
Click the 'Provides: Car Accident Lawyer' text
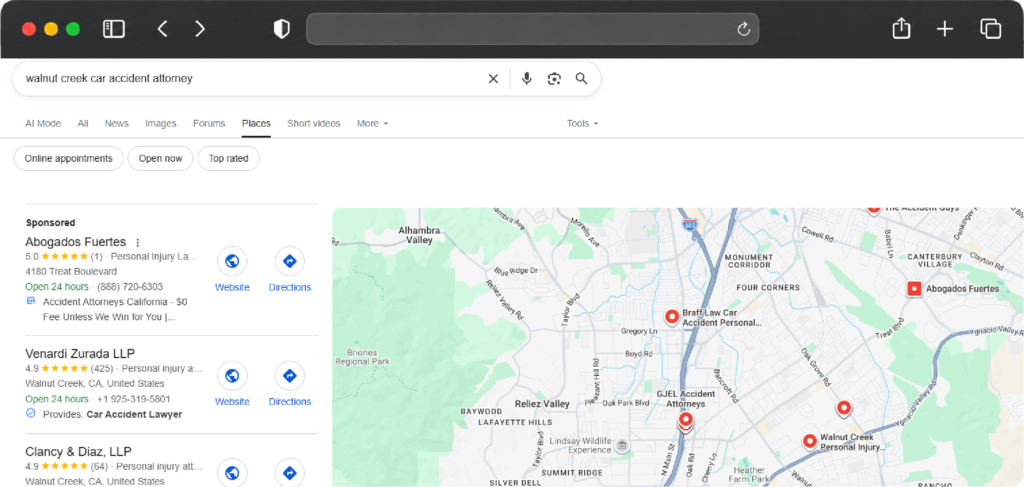click(x=112, y=415)
